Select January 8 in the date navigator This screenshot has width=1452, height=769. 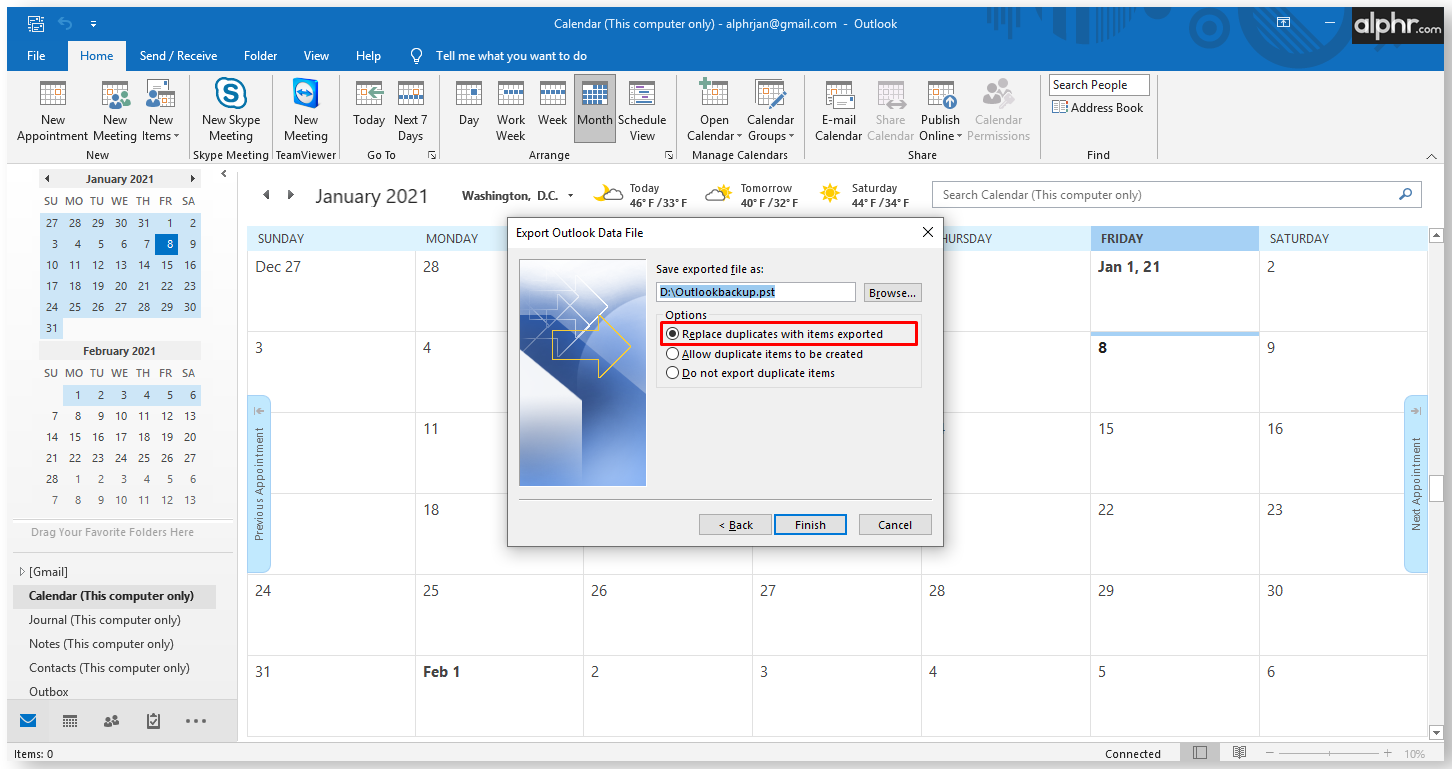[169, 244]
